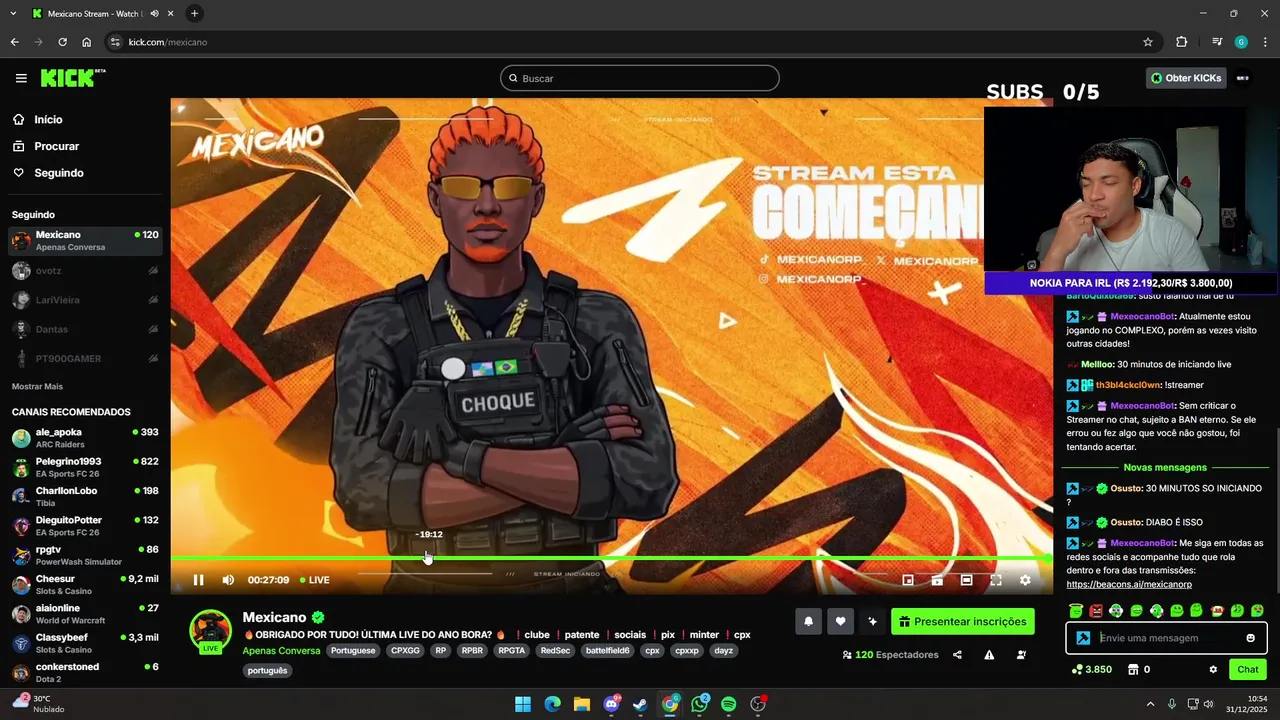This screenshot has height=720, width=1280.
Task: Reload the browser page
Action: click(x=62, y=42)
